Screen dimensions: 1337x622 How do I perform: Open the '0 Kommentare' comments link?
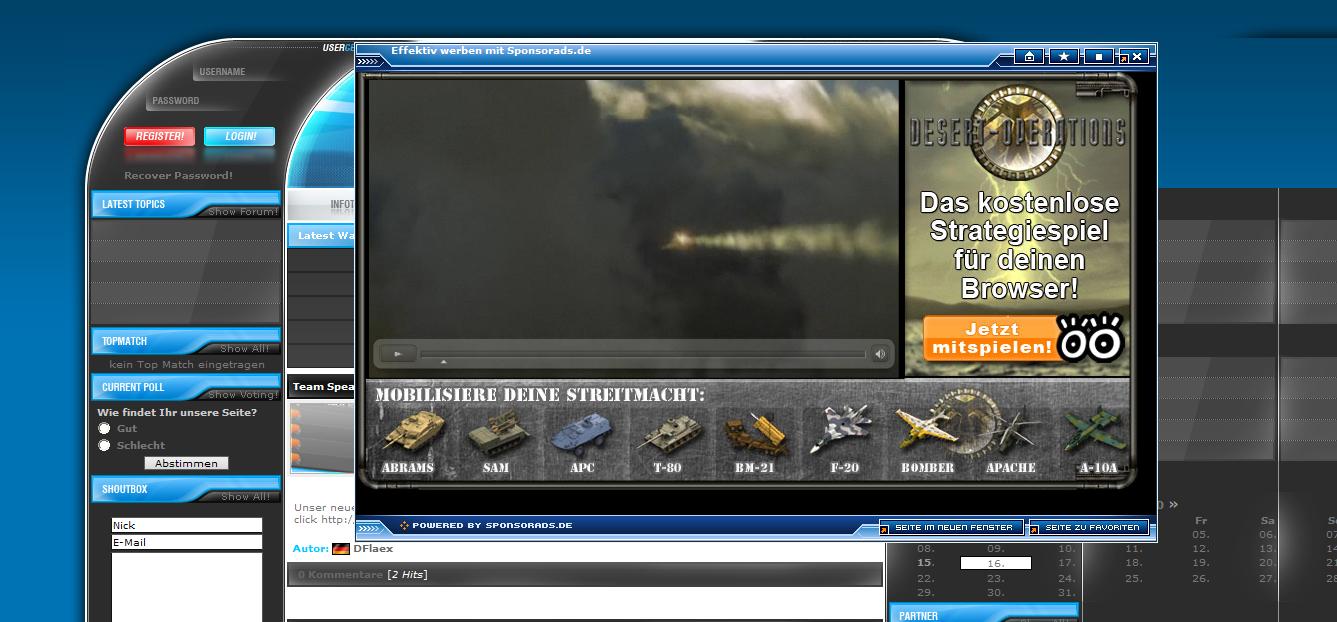340,575
